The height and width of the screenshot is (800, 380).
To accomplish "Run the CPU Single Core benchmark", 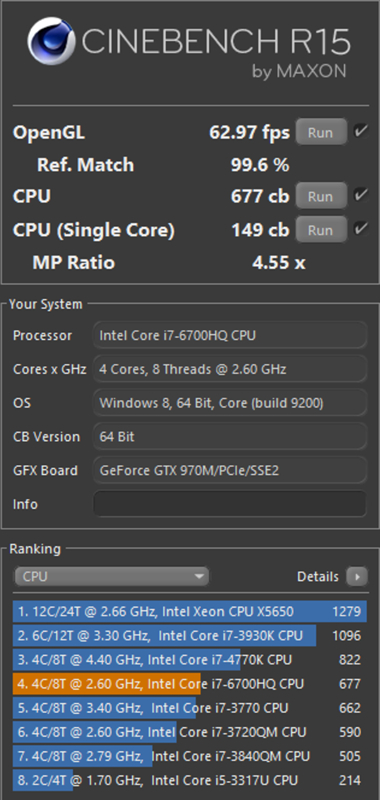I will pos(321,230).
